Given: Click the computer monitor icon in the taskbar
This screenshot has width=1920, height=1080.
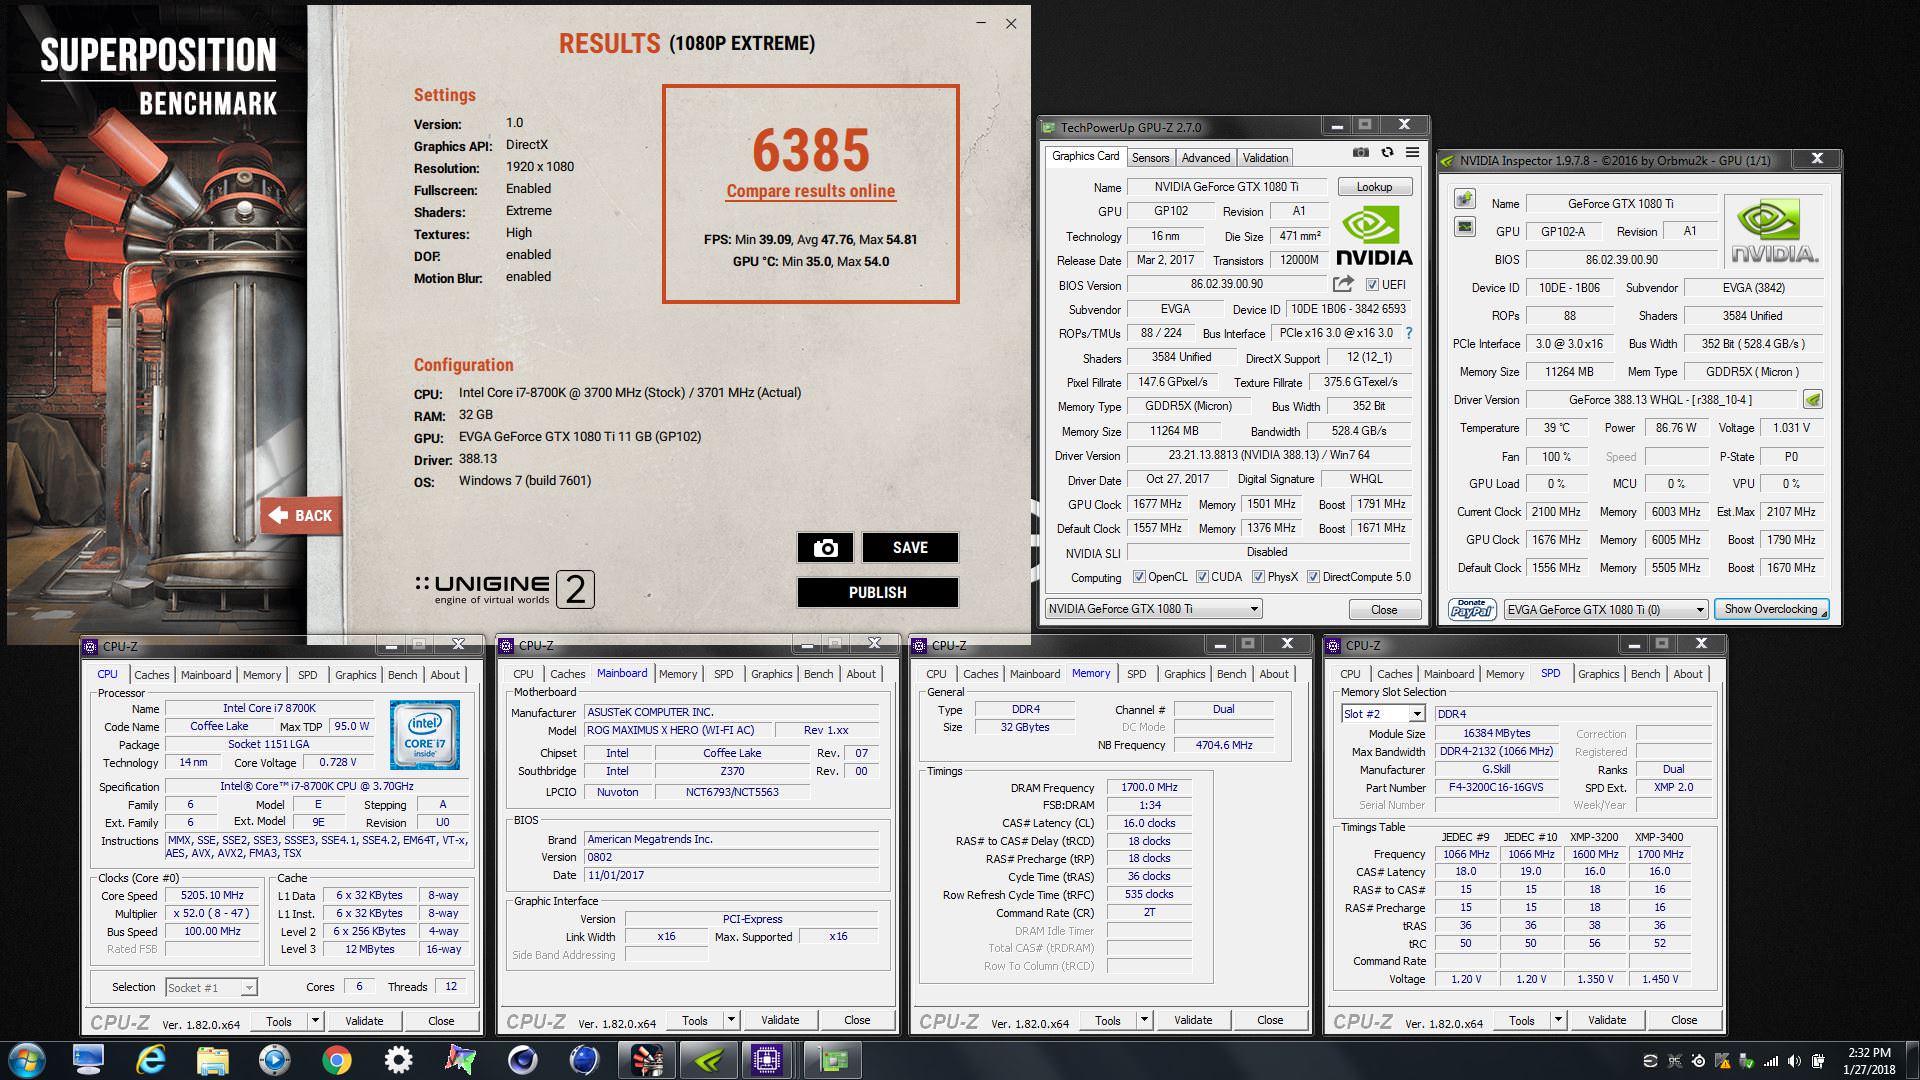Looking at the screenshot, I should tap(88, 1059).
